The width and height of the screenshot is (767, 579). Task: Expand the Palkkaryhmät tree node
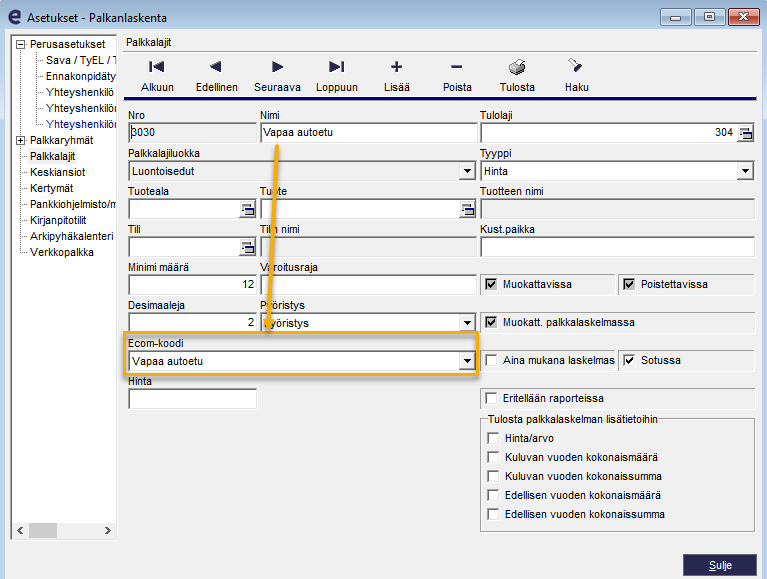[21, 141]
